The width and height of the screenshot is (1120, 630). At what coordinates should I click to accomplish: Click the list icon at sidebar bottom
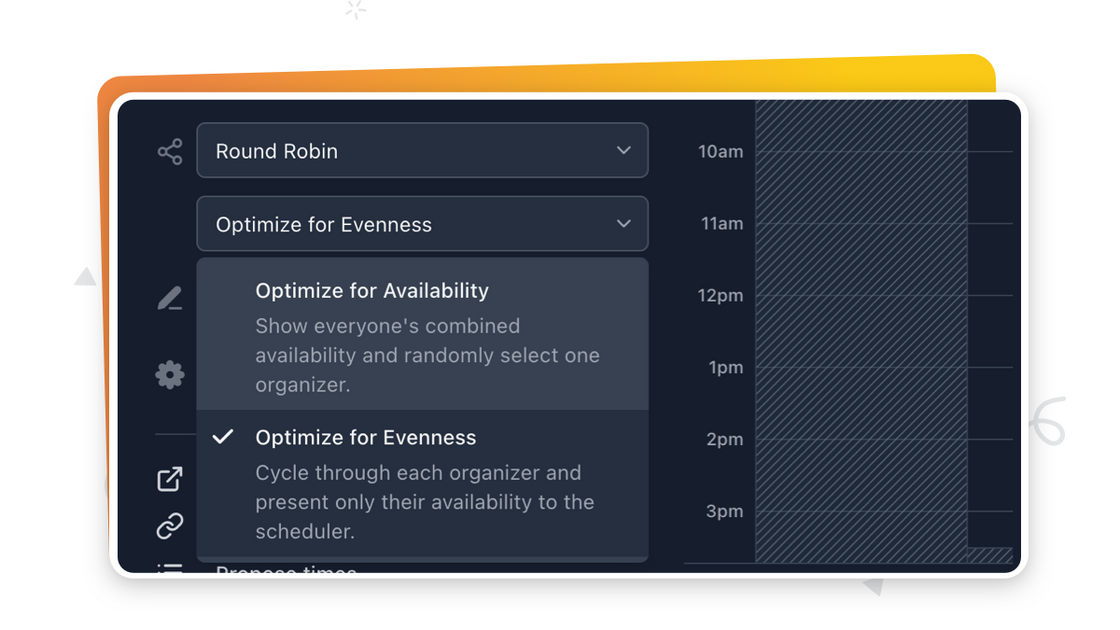(x=170, y=568)
